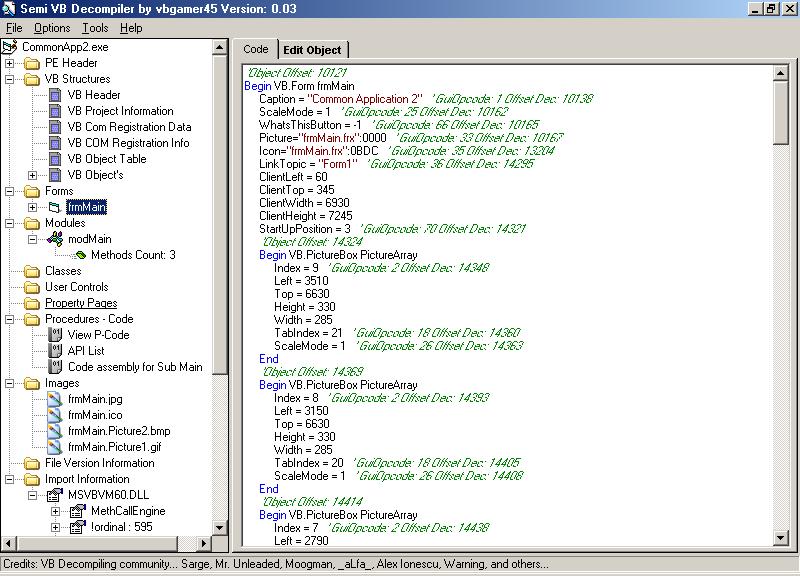Select Code assembly for Sub Main
Viewport: 800px width, 576px height.
click(x=135, y=367)
